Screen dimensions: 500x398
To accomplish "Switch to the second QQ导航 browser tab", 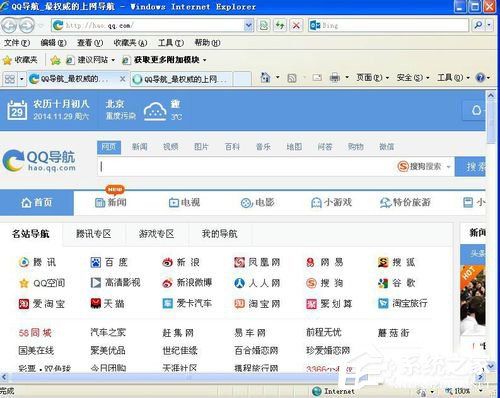I will pyautogui.click(x=181, y=79).
